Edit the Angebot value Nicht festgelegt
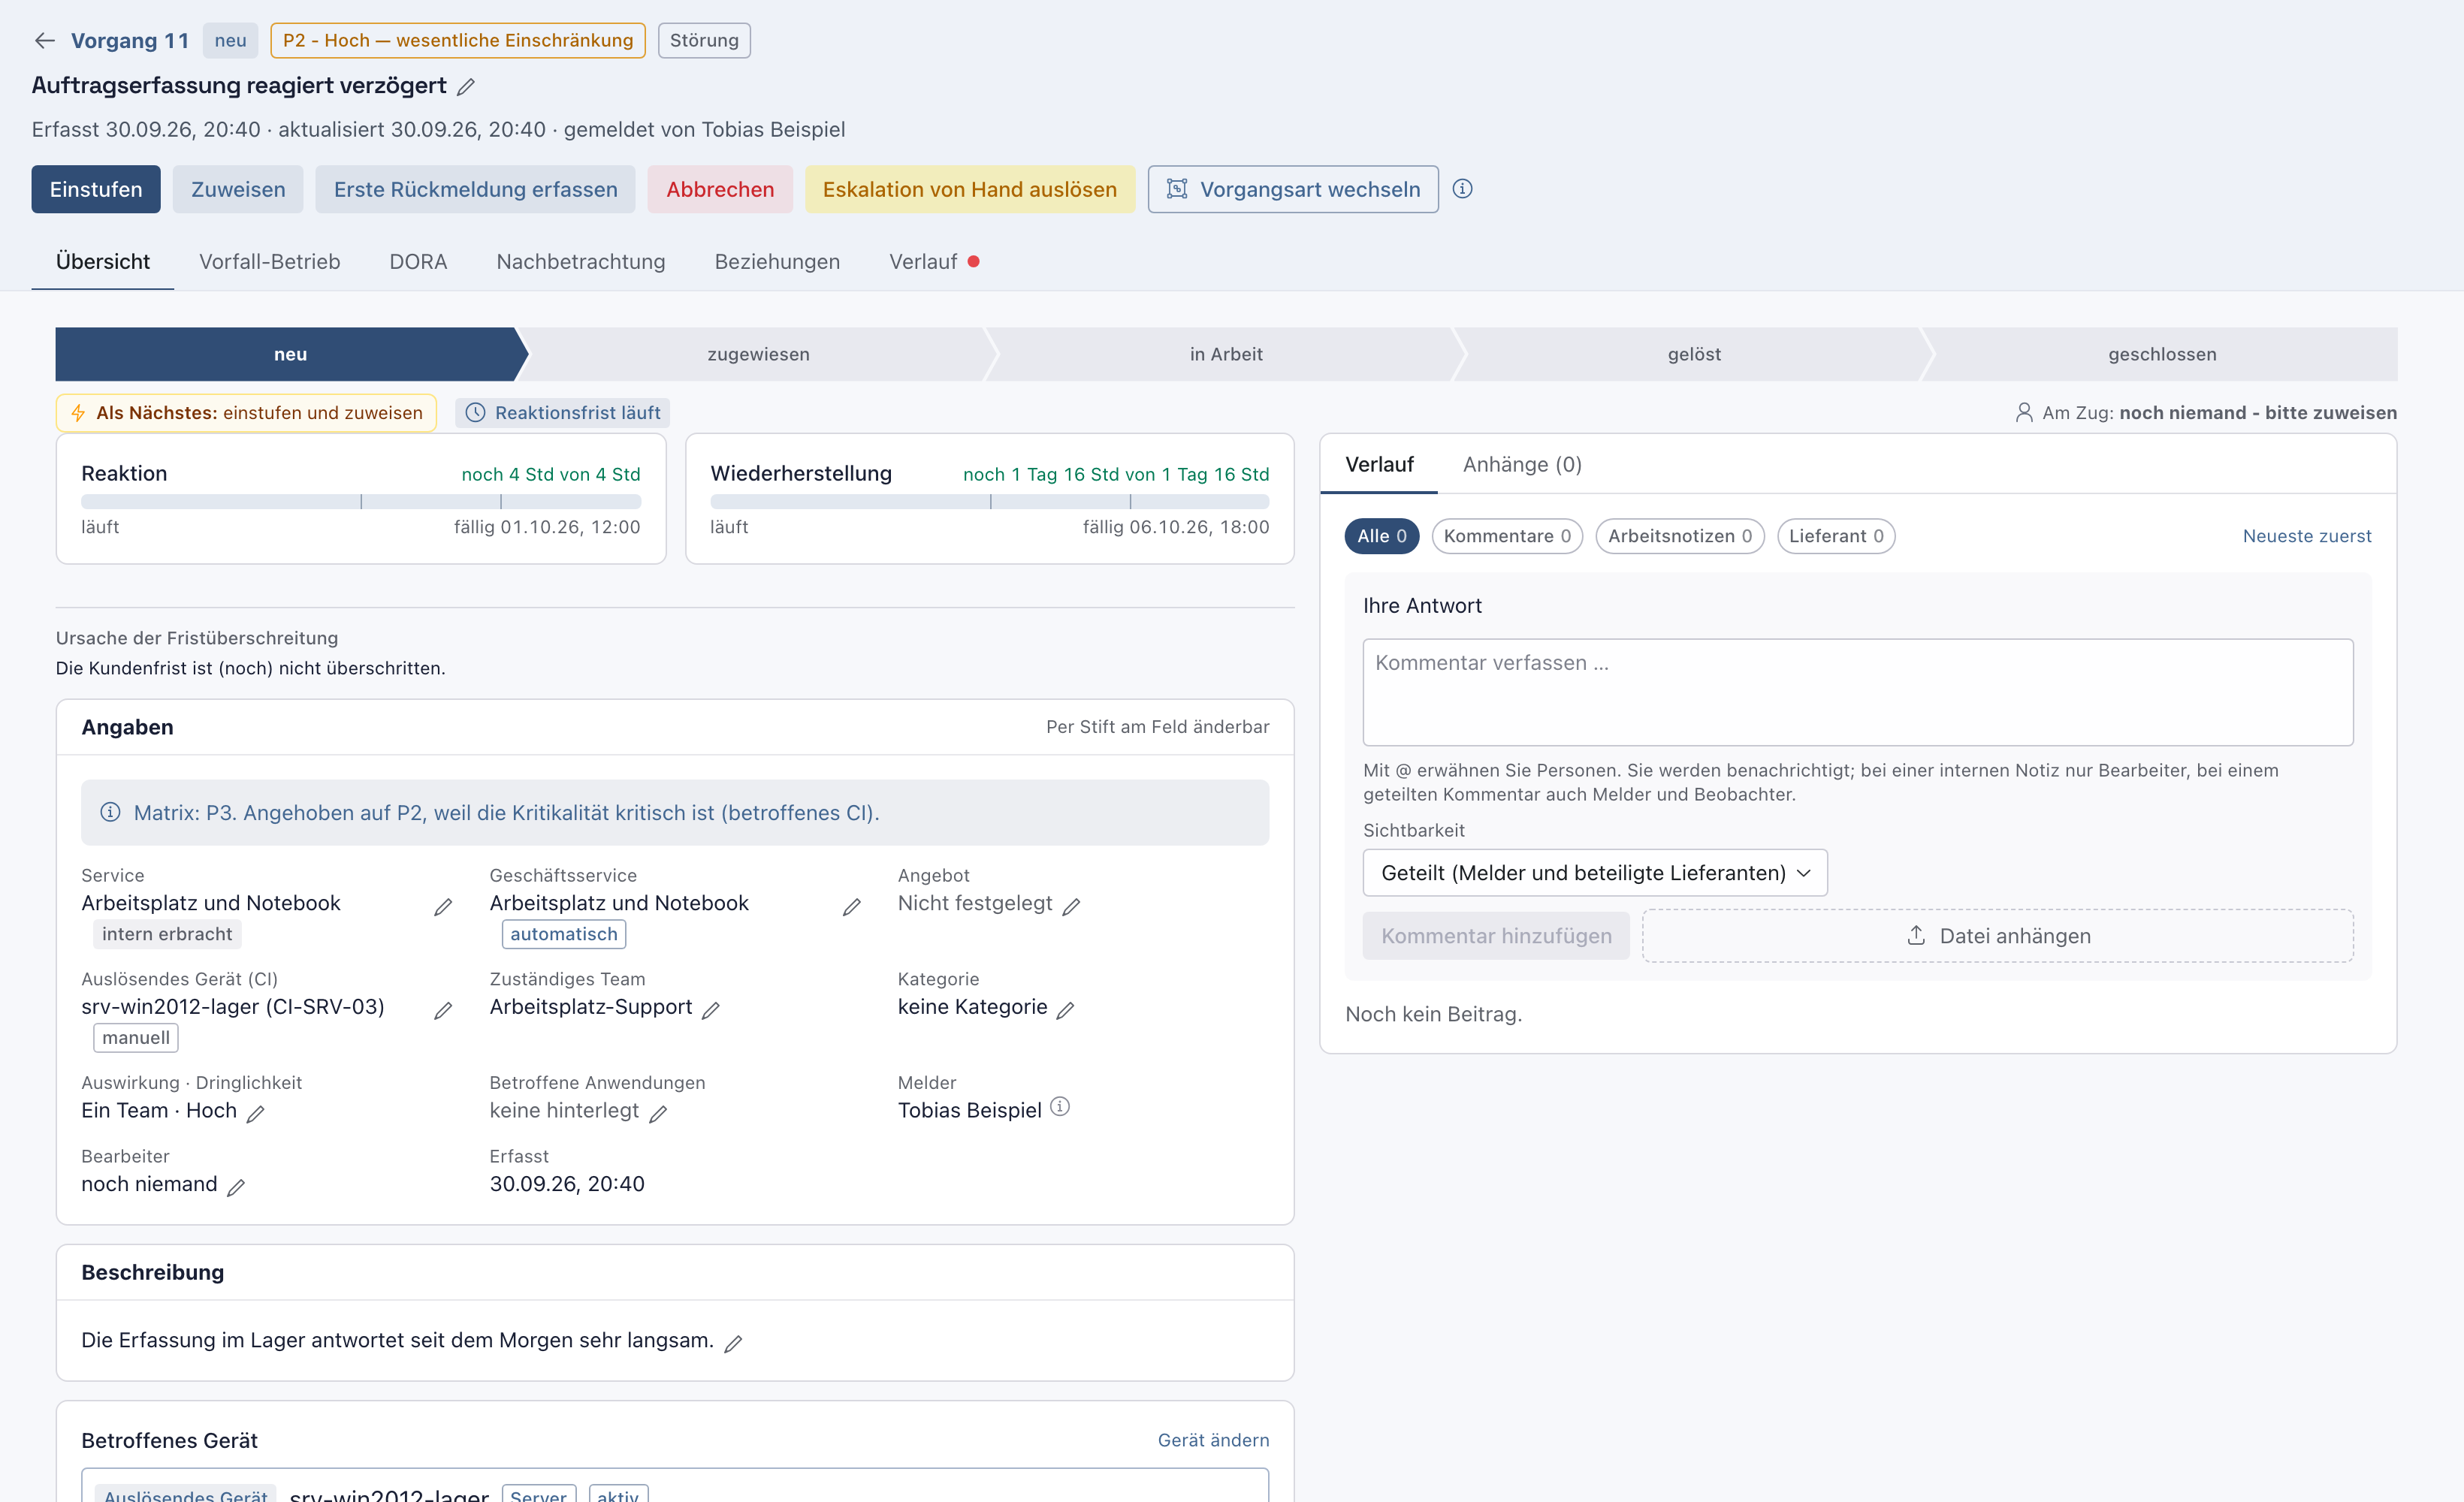Image resolution: width=2464 pixels, height=1502 pixels. click(1071, 907)
